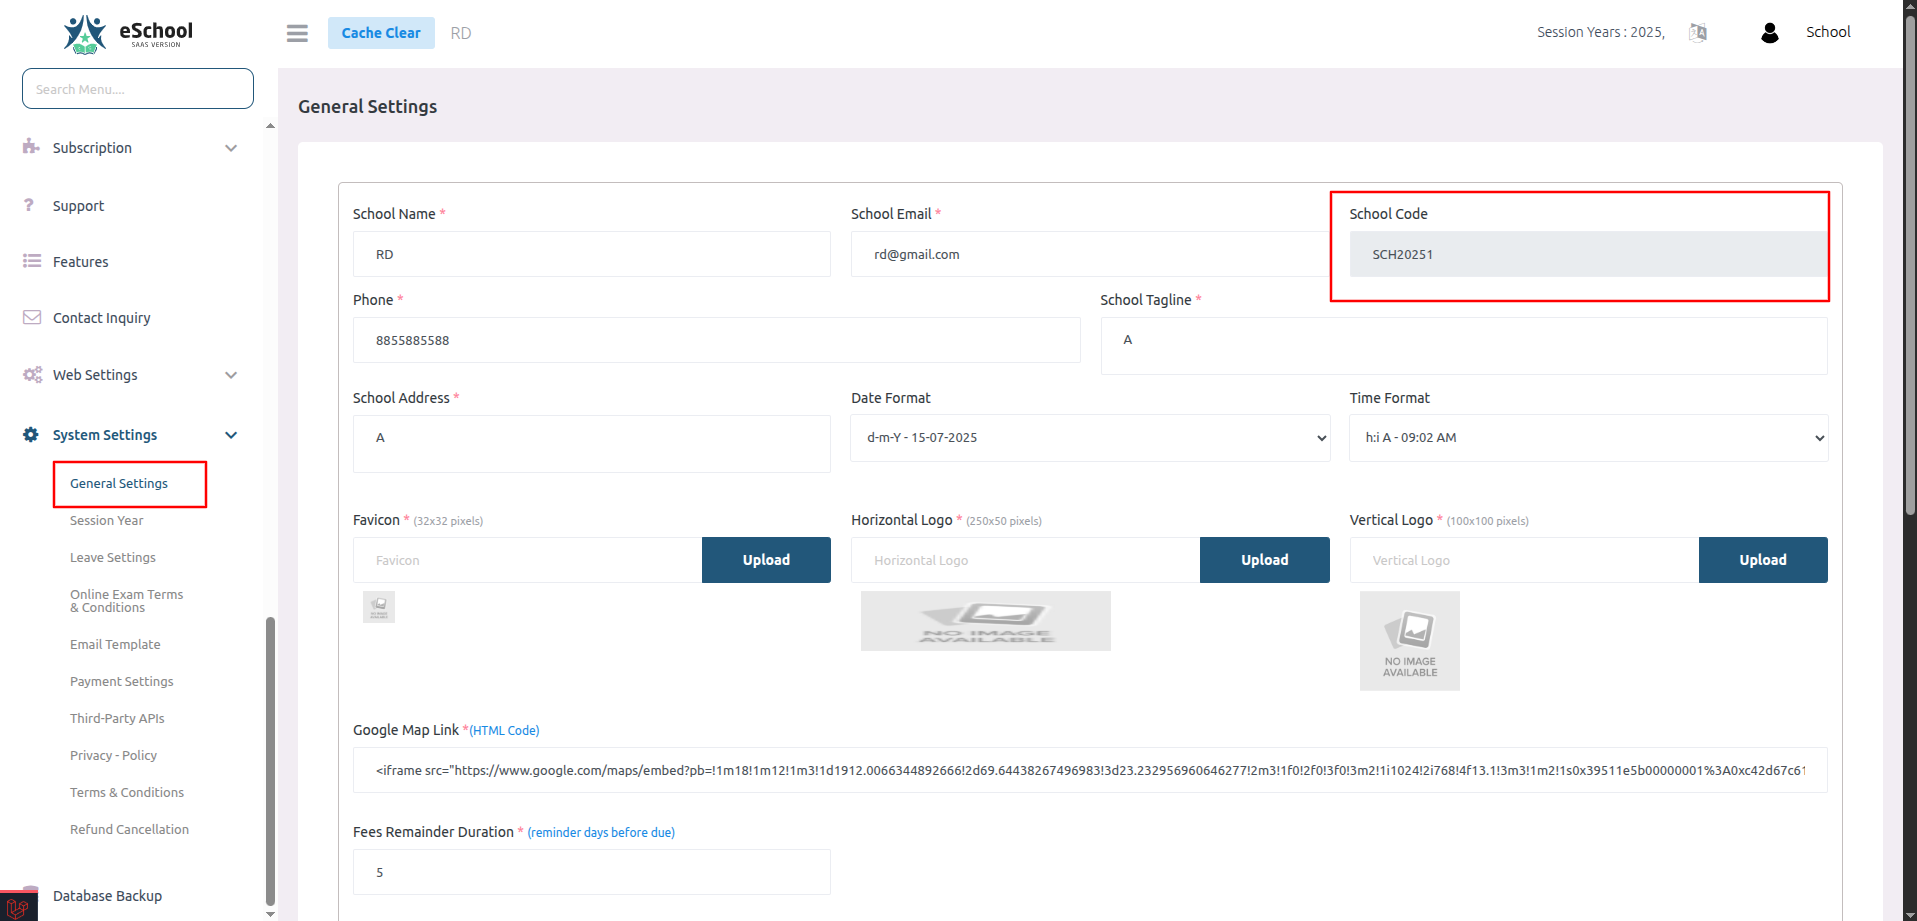Click the School Name input field

[591, 254]
